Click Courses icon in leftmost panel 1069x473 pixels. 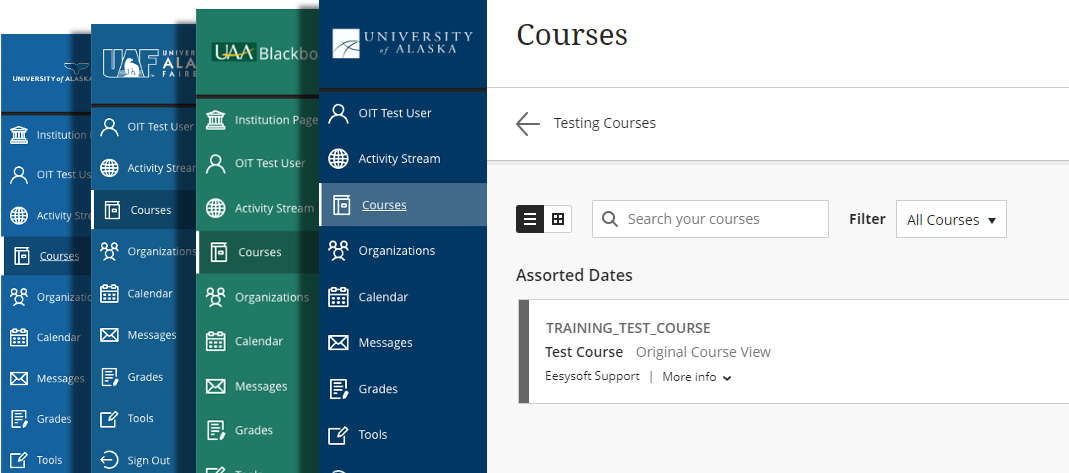click(22, 256)
